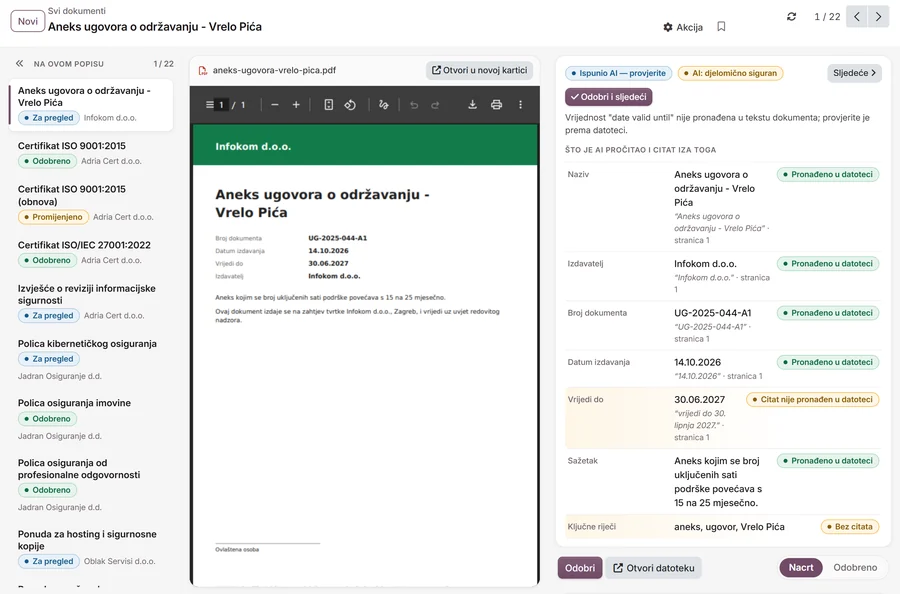Click the refresh icon near the page counter

(x=792, y=17)
